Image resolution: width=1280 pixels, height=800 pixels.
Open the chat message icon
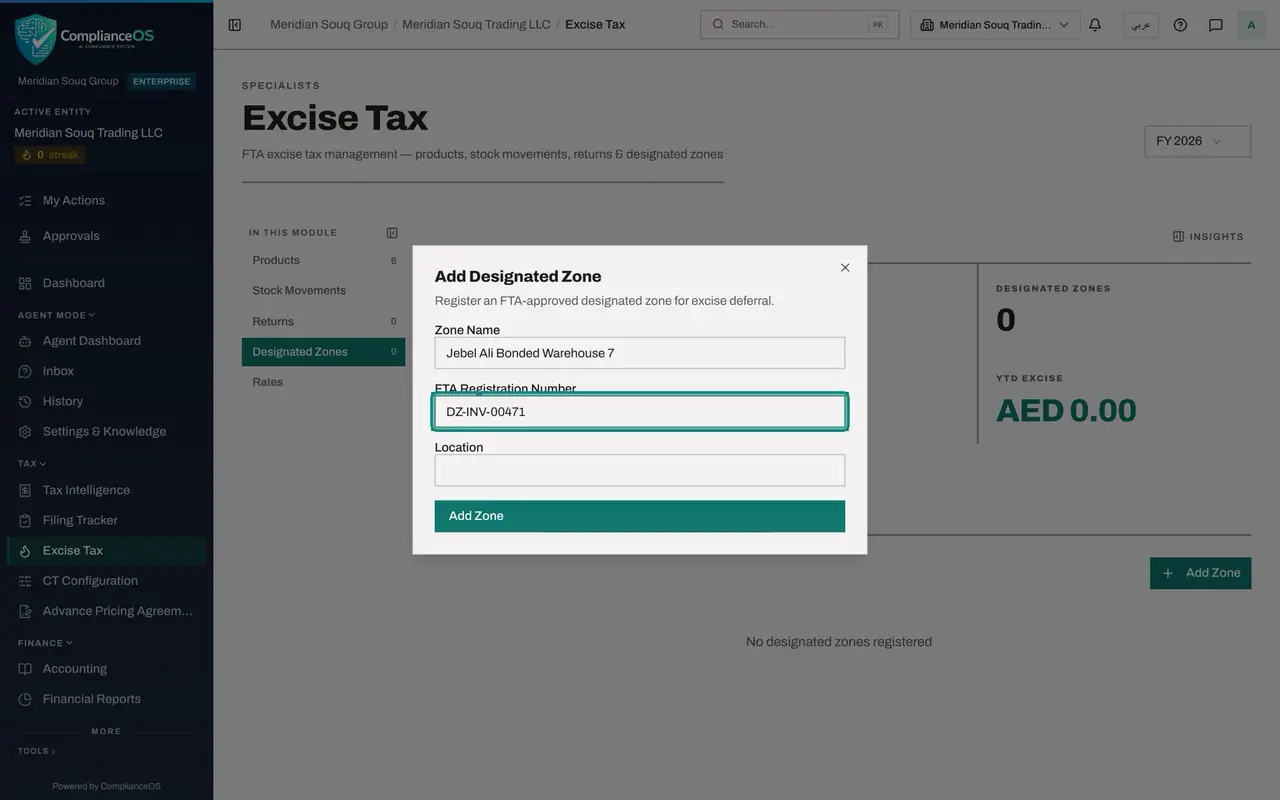(x=1216, y=25)
